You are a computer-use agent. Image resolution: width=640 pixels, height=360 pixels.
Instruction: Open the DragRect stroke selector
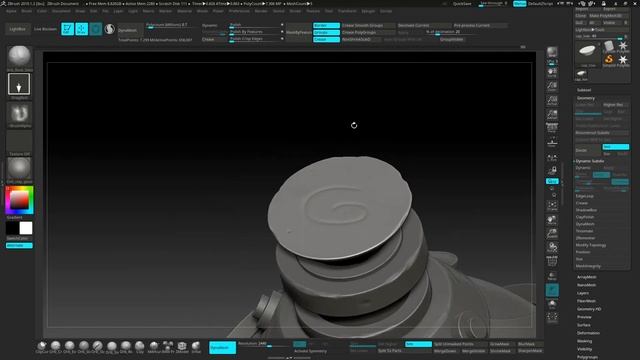tap(19, 84)
